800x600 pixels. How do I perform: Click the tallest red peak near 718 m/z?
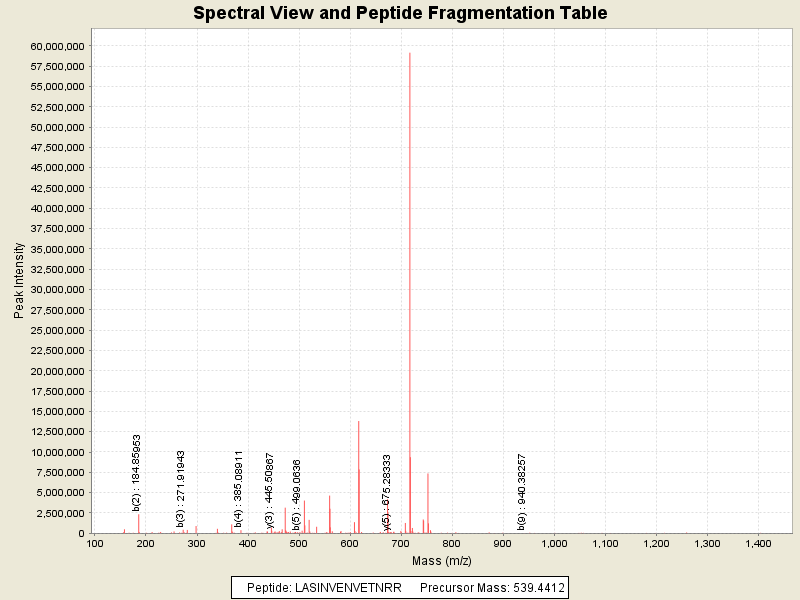pyautogui.click(x=410, y=300)
